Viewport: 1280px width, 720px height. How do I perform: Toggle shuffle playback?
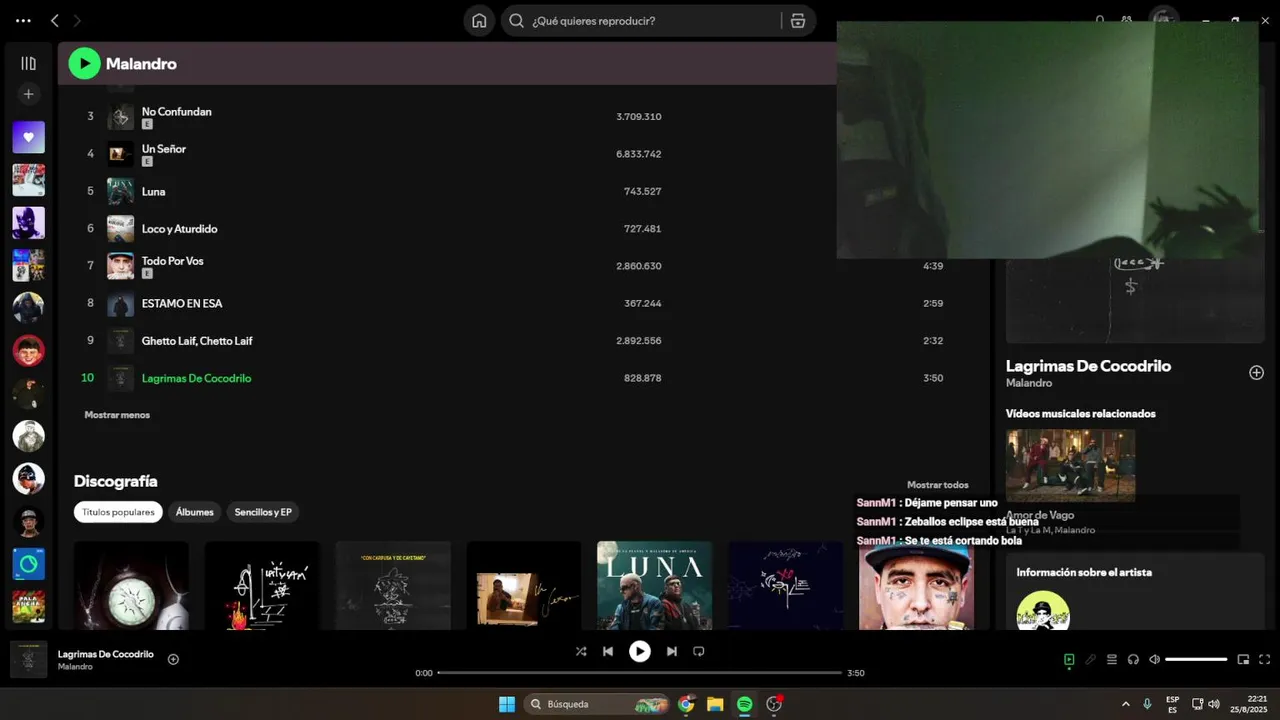(581, 651)
